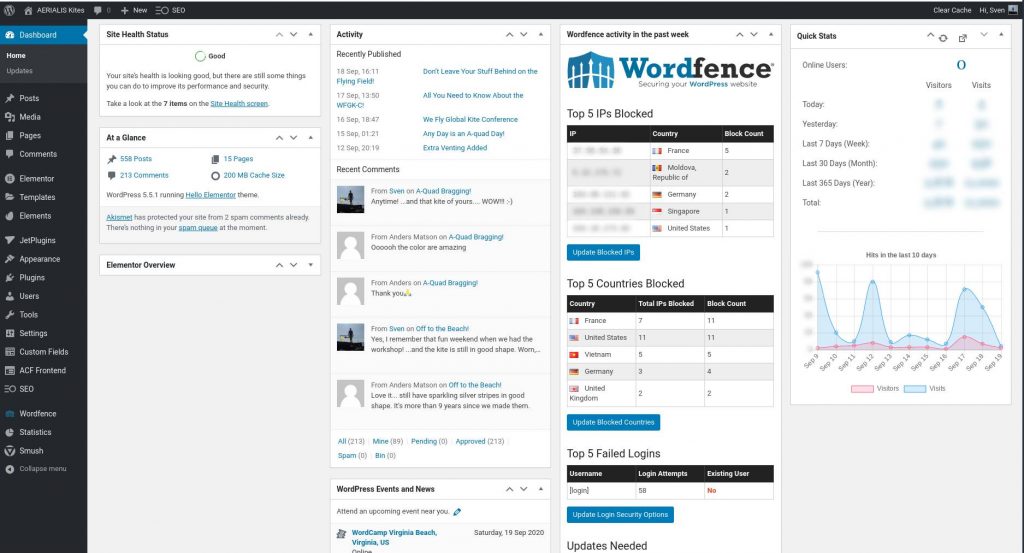This screenshot has height=553, width=1024.
Task: Toggle the At a Glance panel
Action: [311, 138]
